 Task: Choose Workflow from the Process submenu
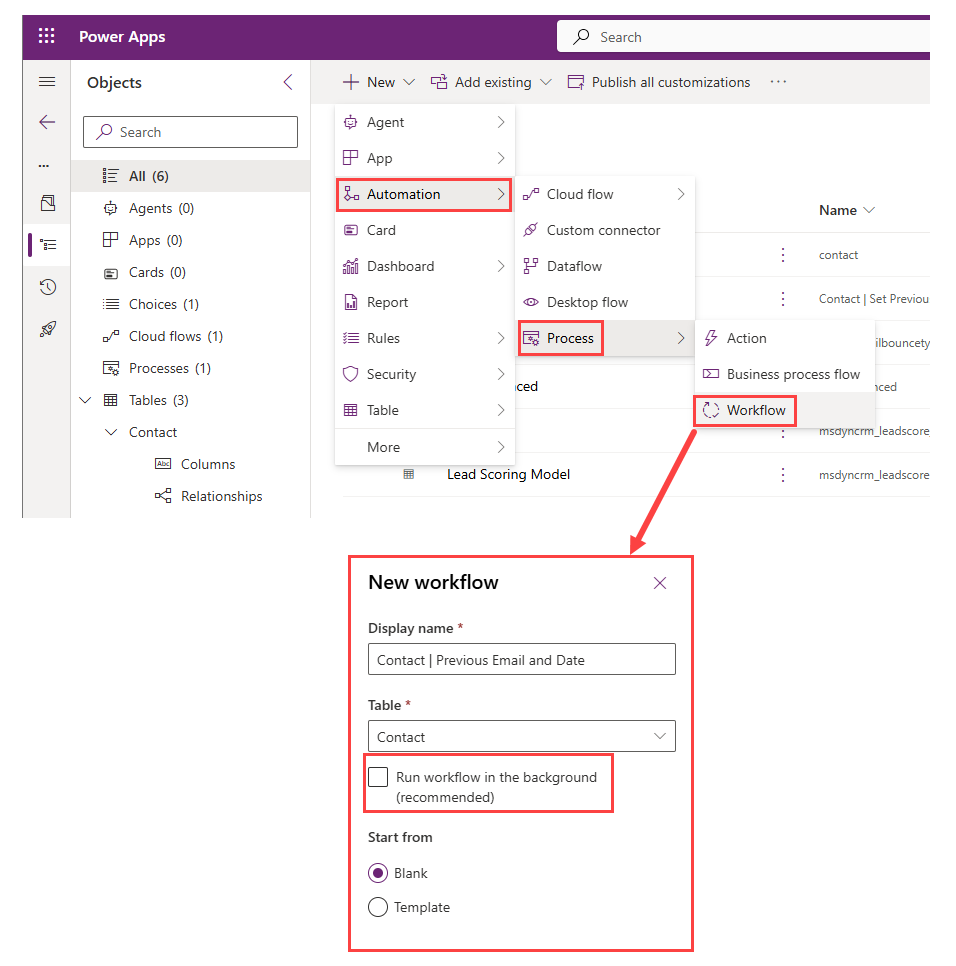[x=785, y=410]
